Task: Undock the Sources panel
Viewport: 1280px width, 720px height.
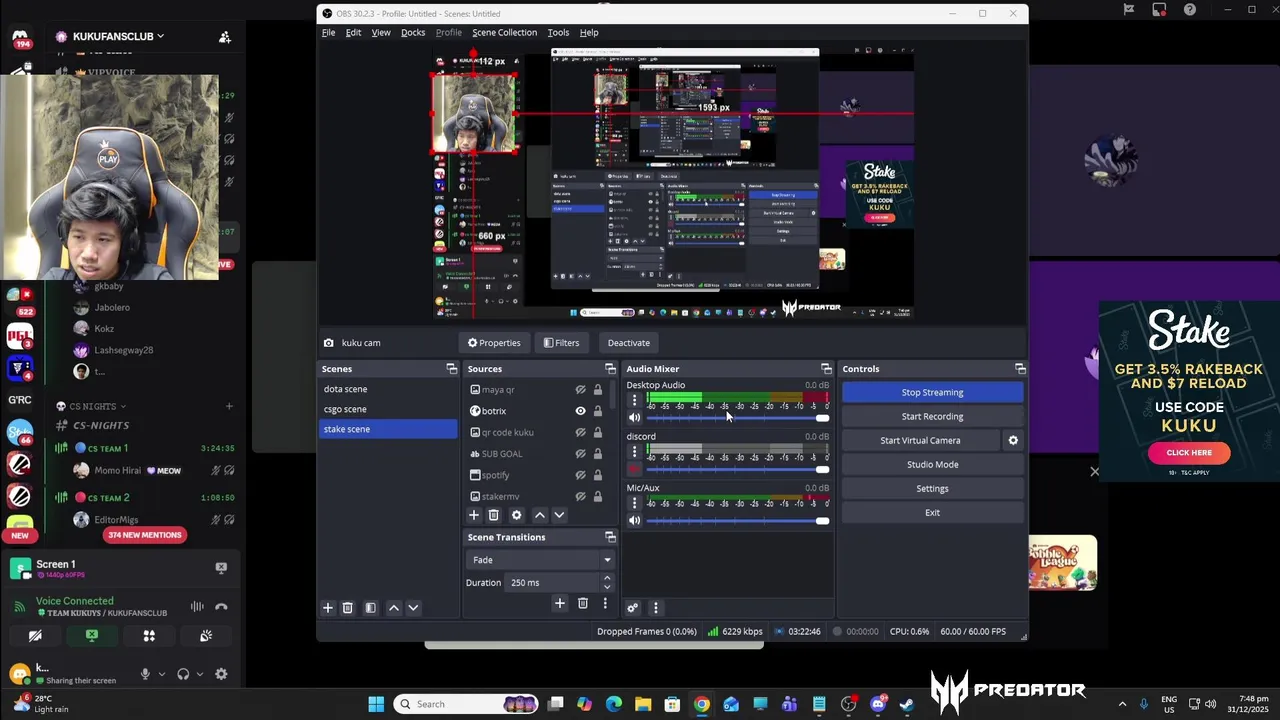Action: (x=610, y=369)
